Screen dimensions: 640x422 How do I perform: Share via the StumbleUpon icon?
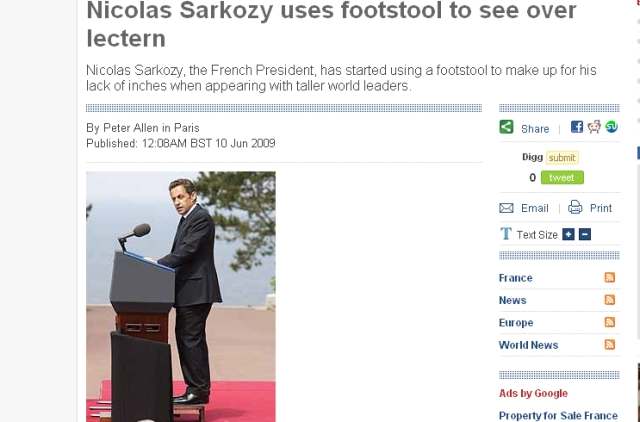[x=611, y=127]
